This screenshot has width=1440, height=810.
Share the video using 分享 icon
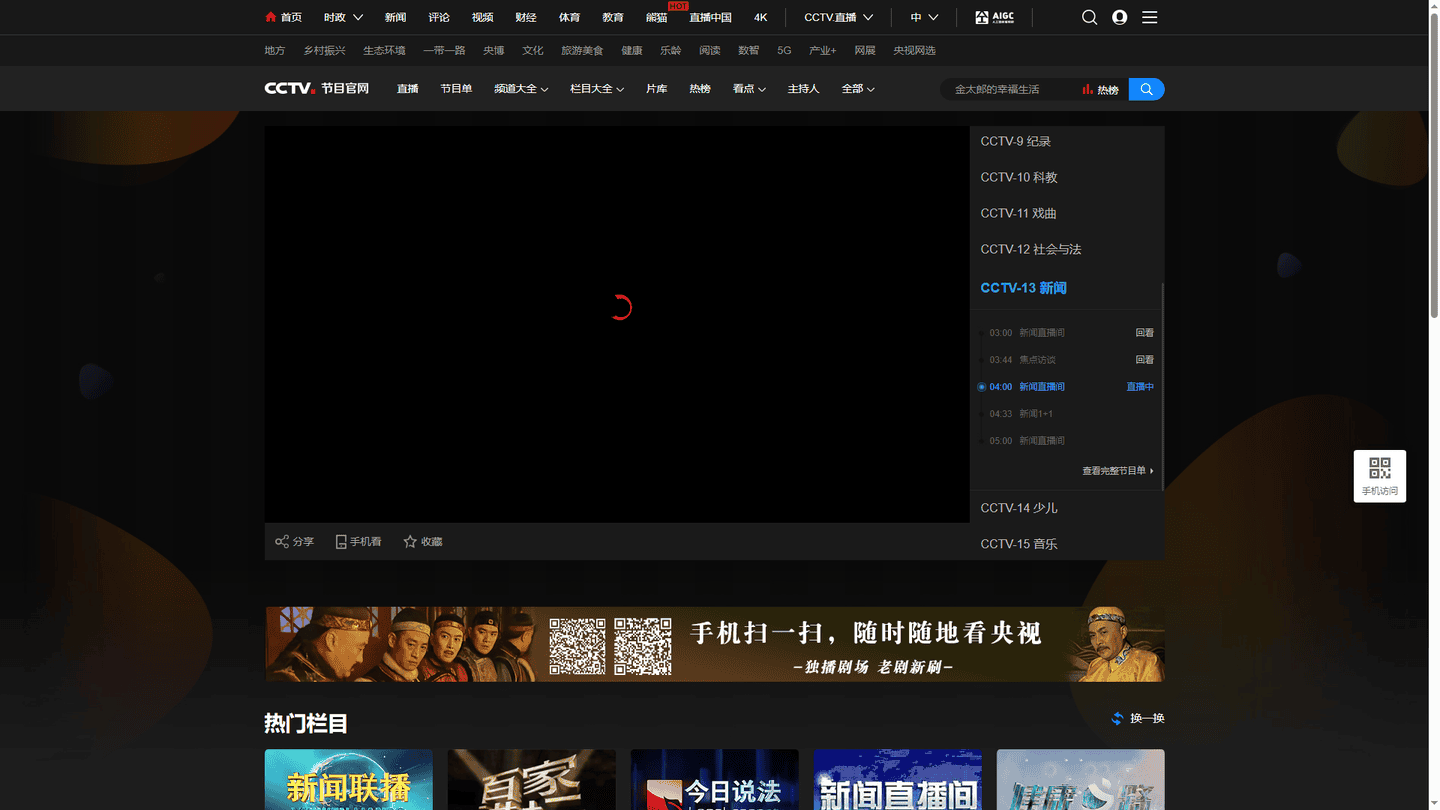point(294,541)
